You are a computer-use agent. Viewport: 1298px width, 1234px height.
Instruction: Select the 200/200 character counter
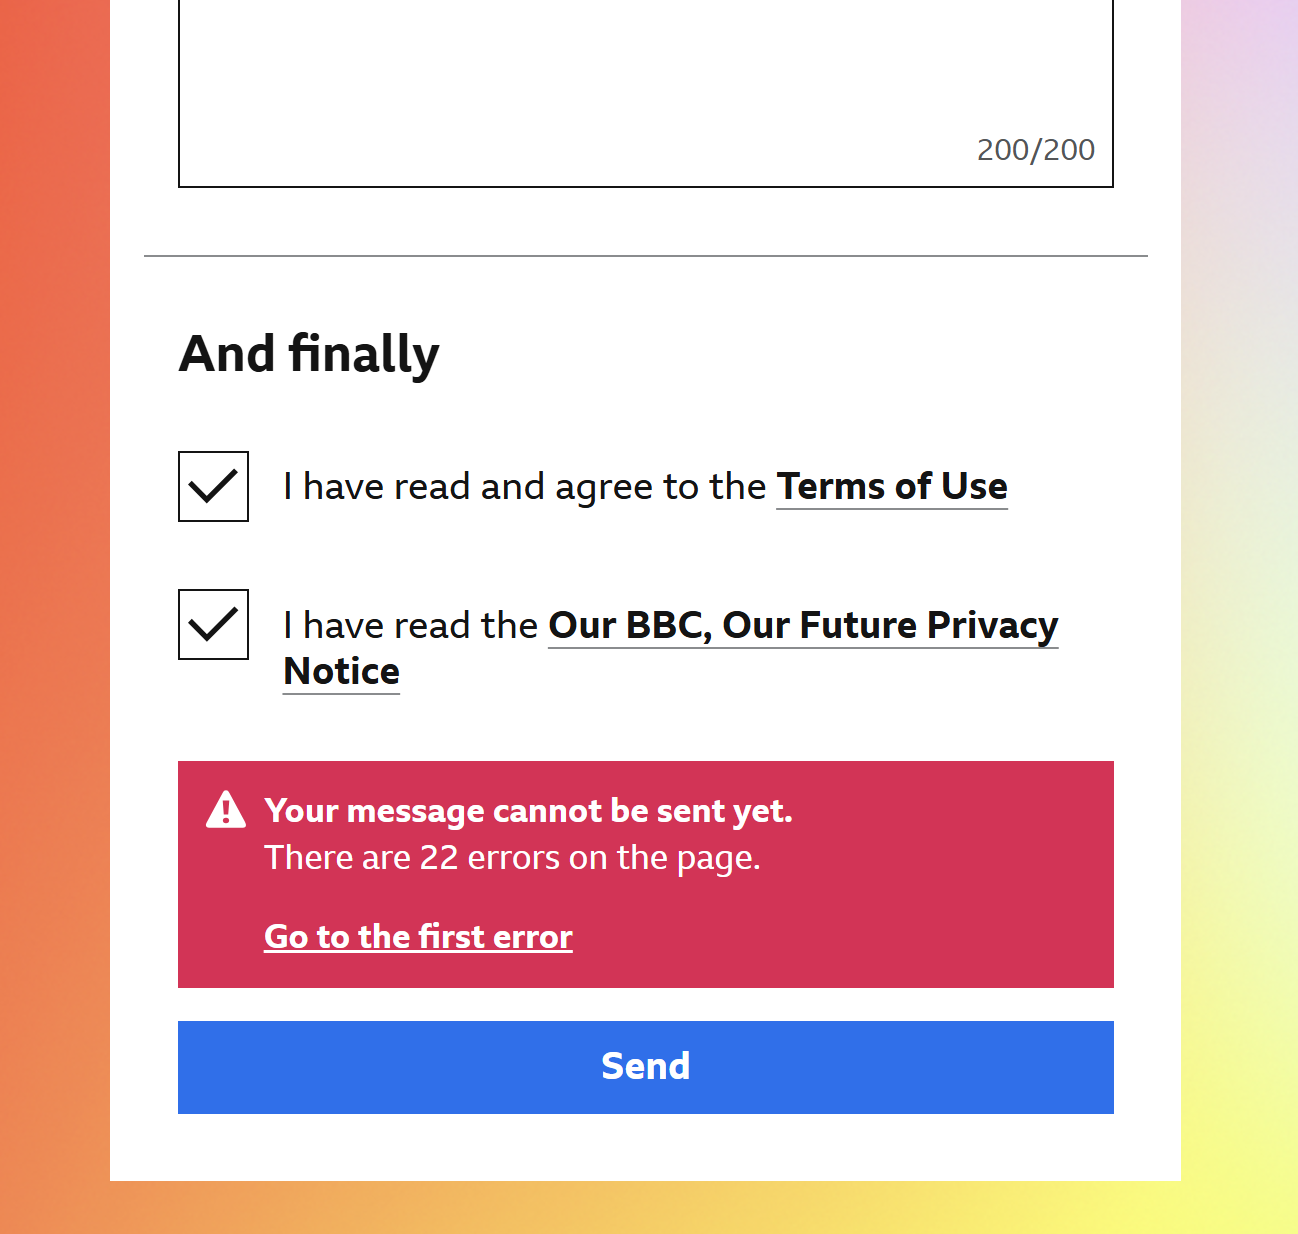pos(1036,150)
